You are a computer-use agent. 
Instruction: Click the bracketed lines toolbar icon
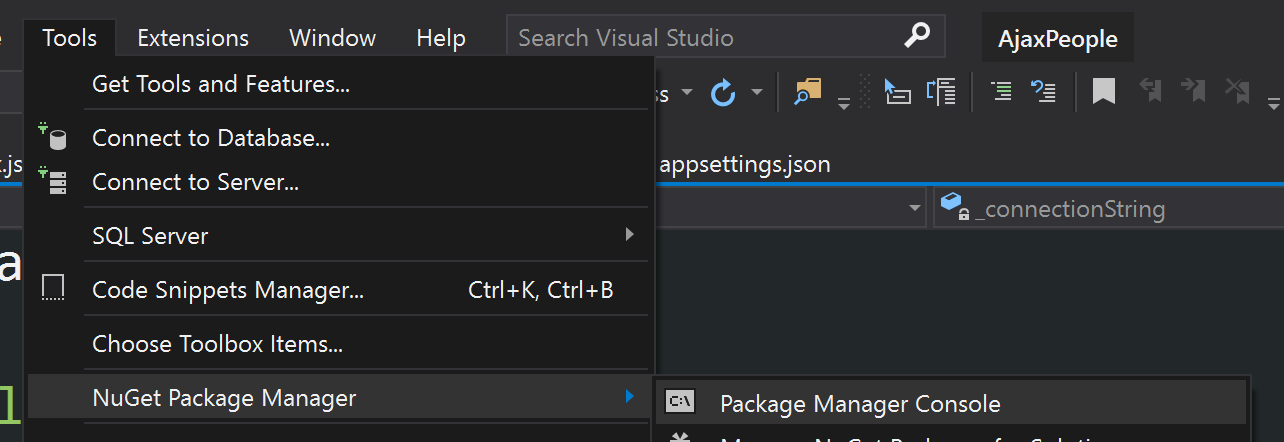(x=942, y=92)
